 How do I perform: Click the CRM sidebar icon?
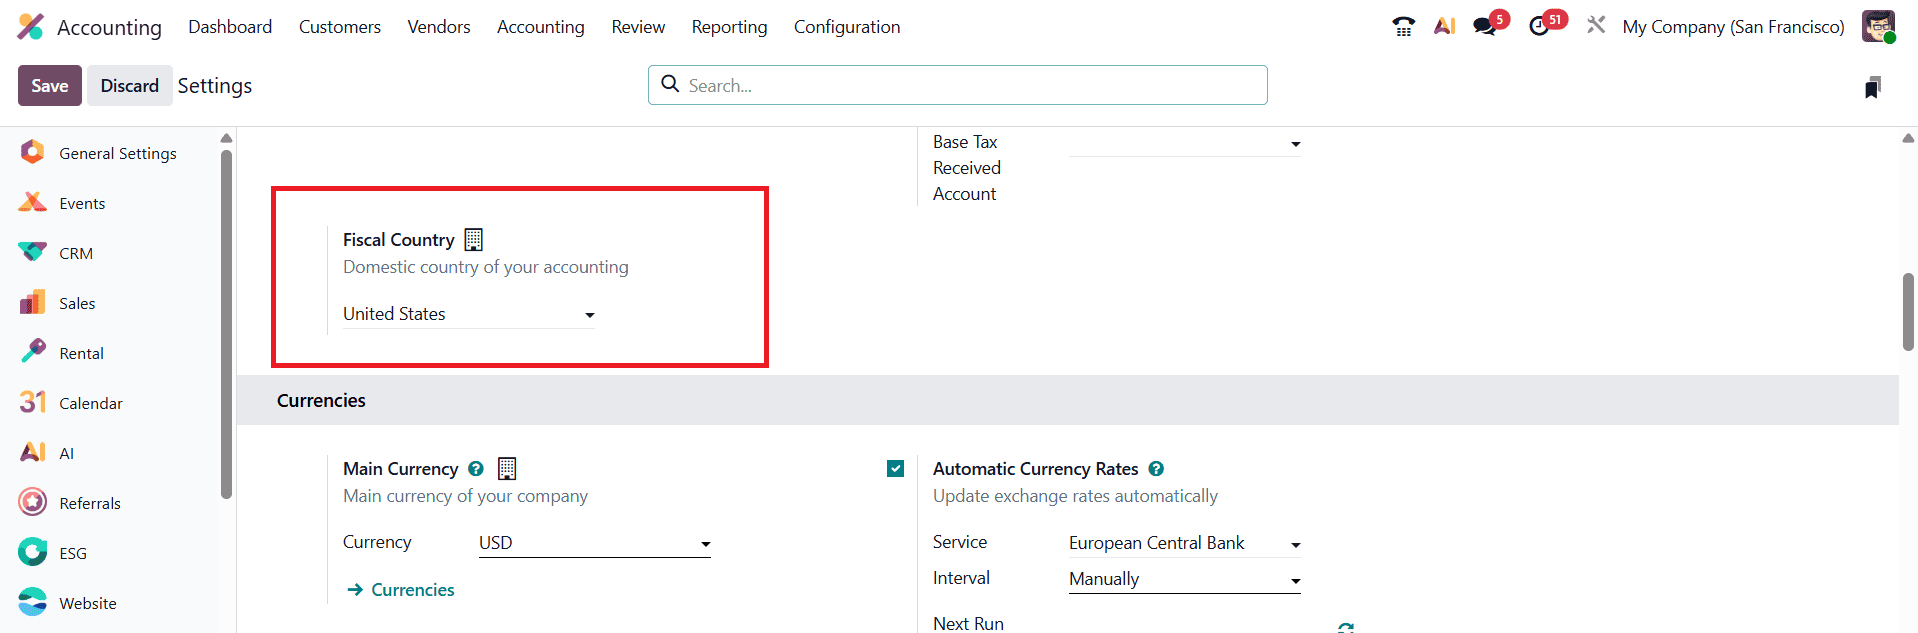click(32, 252)
